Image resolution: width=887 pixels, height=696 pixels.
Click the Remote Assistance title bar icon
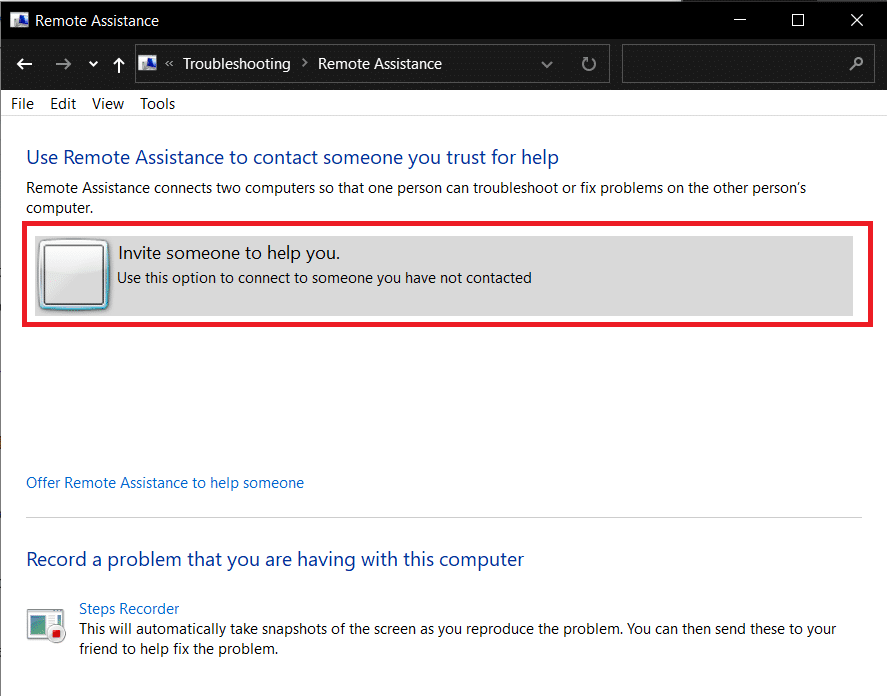[x=19, y=20]
